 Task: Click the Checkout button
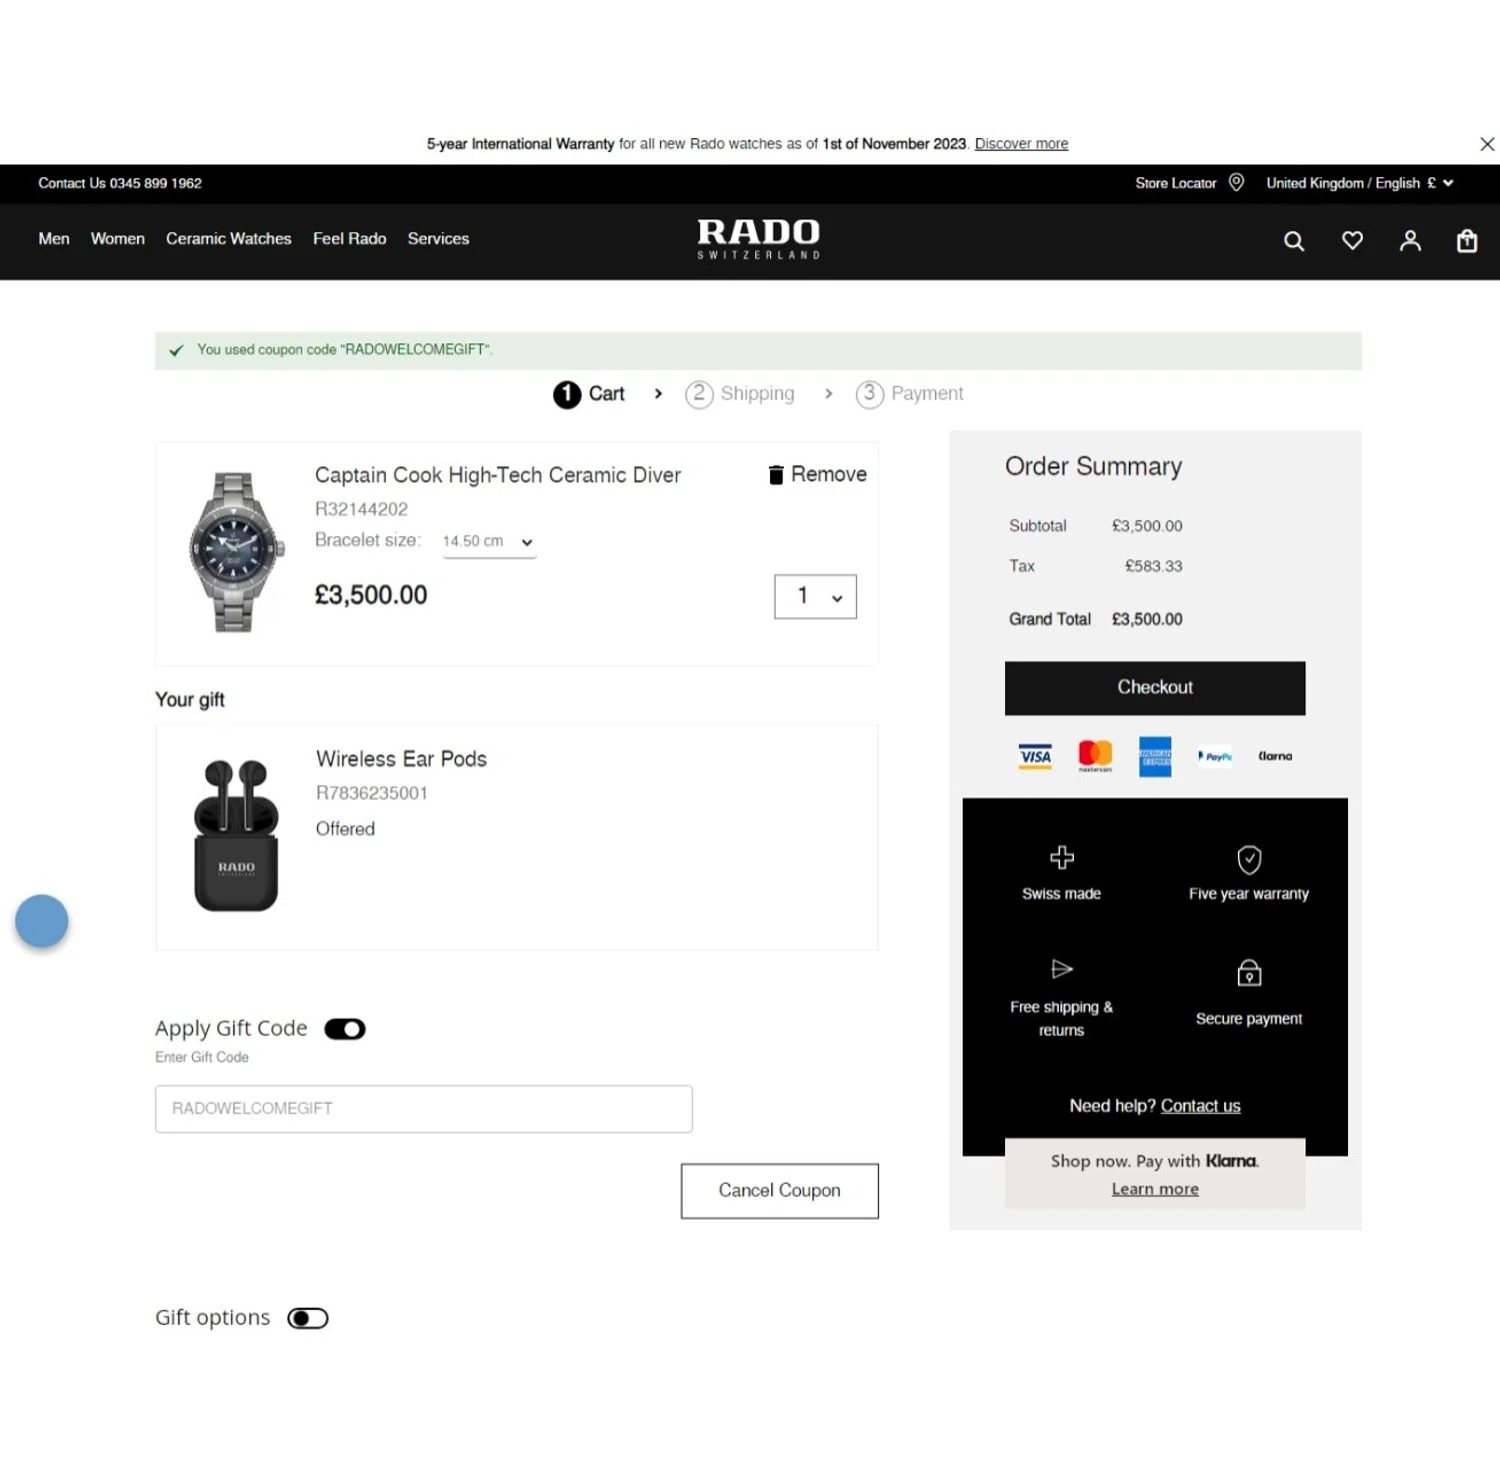pos(1155,688)
